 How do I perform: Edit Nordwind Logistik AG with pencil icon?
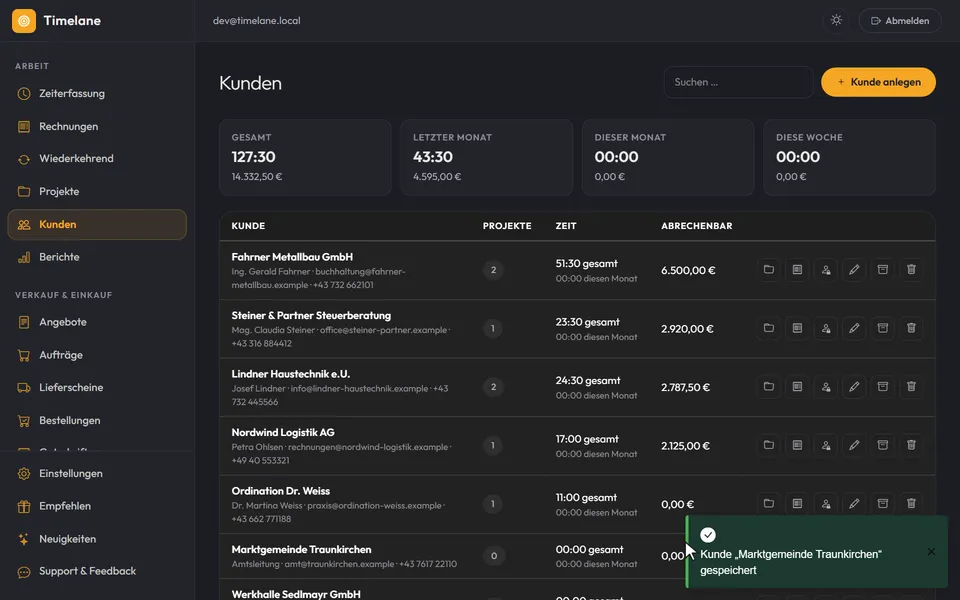coord(854,445)
